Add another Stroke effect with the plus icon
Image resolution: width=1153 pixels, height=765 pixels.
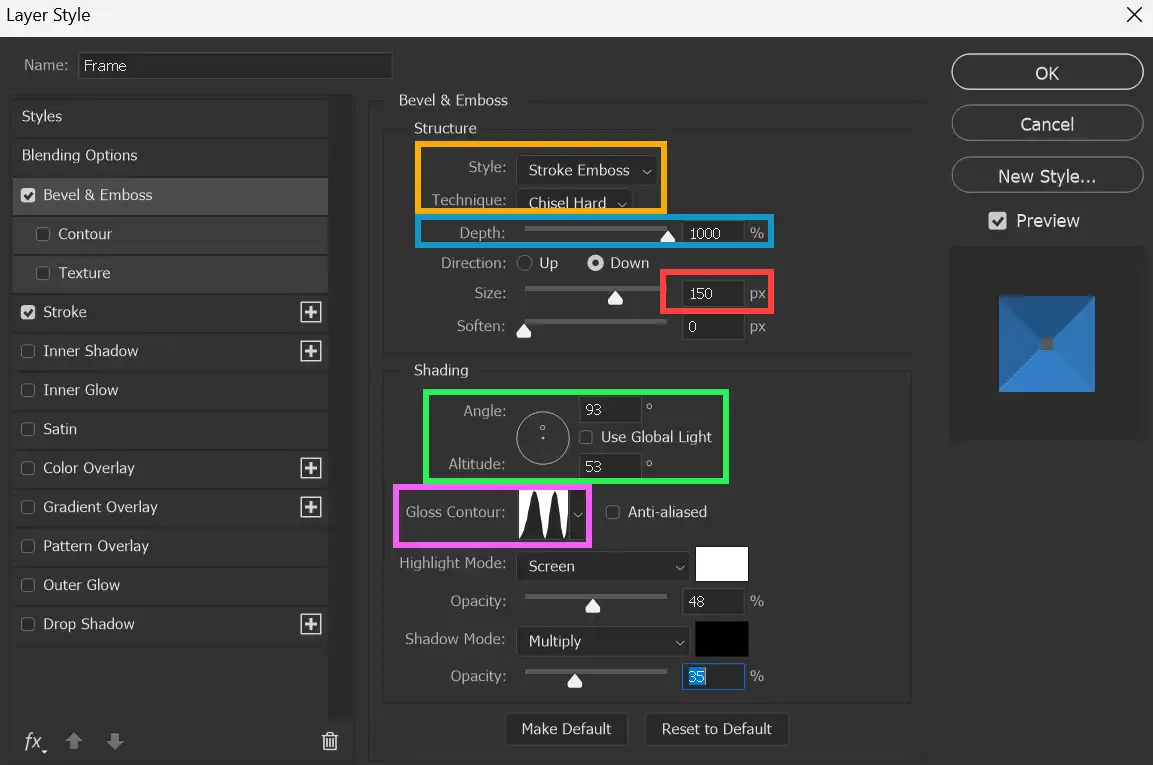(x=310, y=312)
